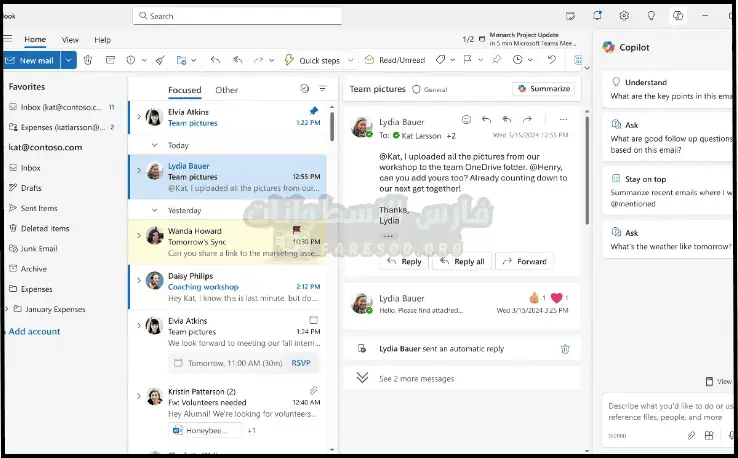Open the New mail dropdown arrow
The image size is (738, 458).
(x=68, y=60)
